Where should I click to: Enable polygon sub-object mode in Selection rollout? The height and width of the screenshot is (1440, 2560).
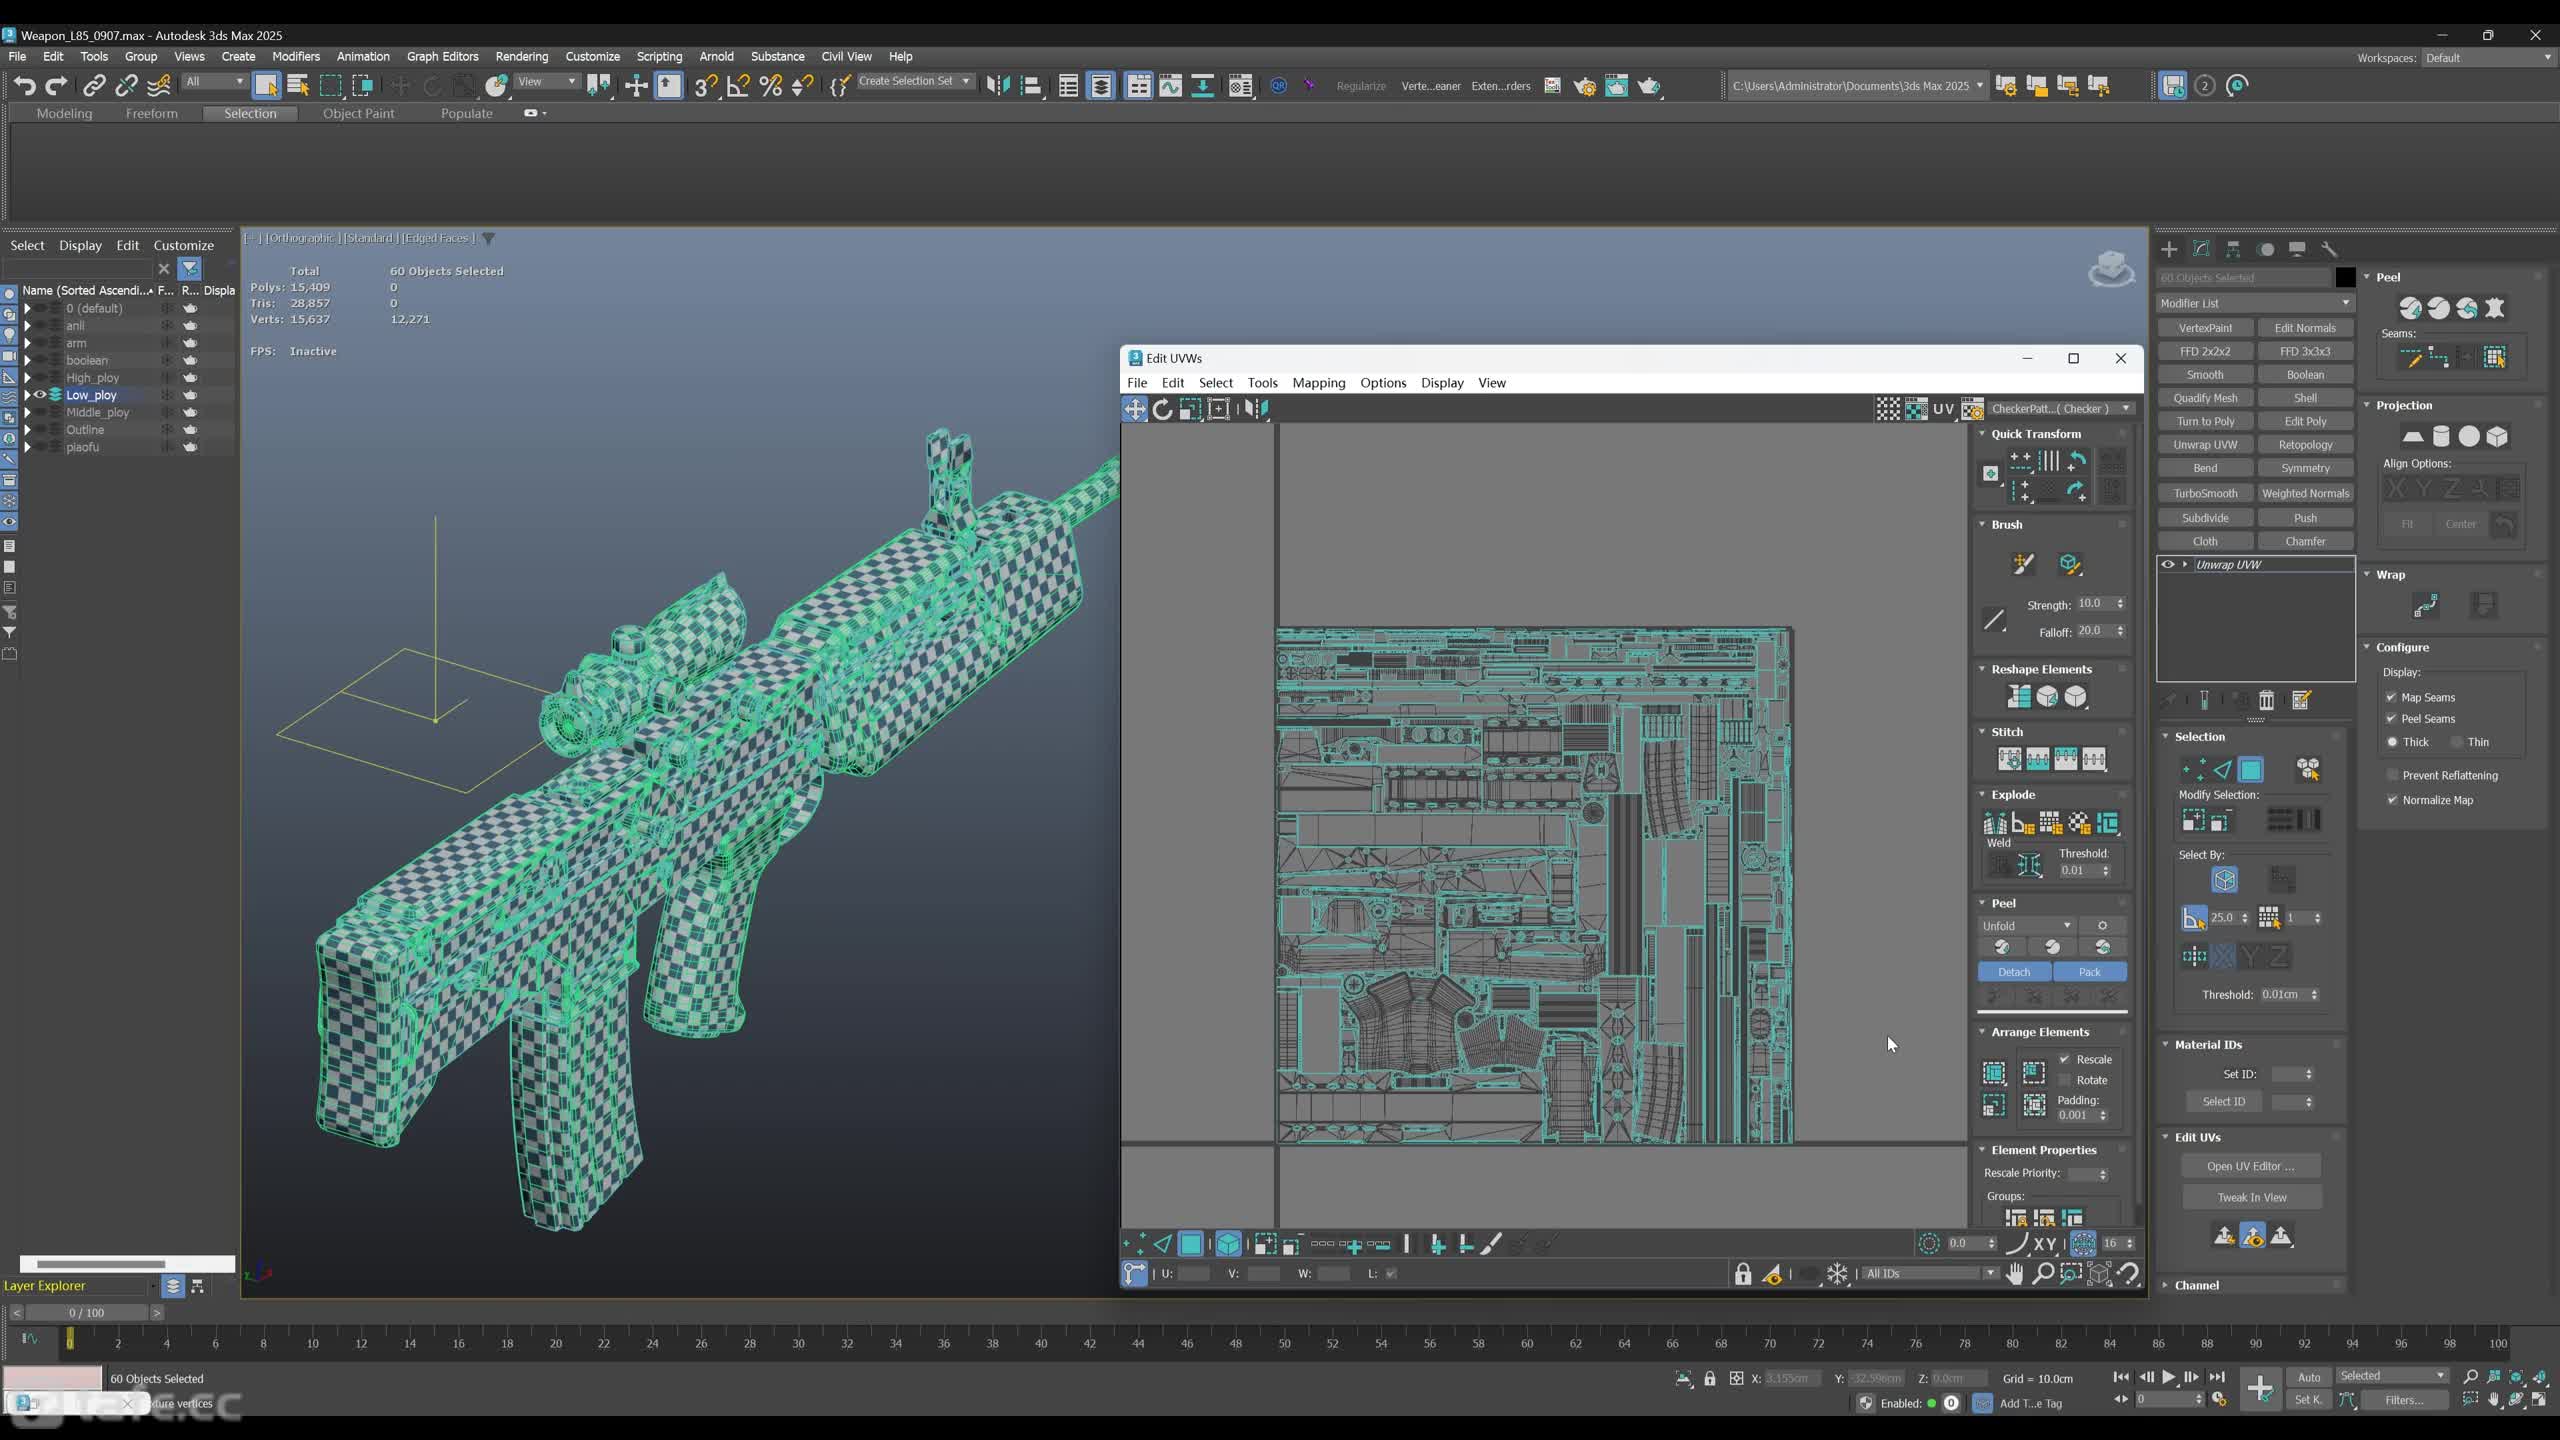pyautogui.click(x=2250, y=770)
